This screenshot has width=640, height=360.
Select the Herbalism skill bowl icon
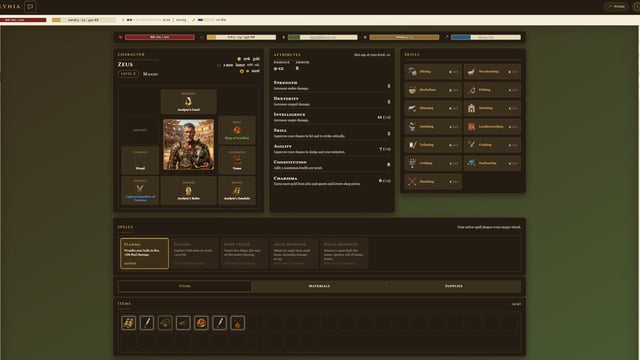[412, 90]
